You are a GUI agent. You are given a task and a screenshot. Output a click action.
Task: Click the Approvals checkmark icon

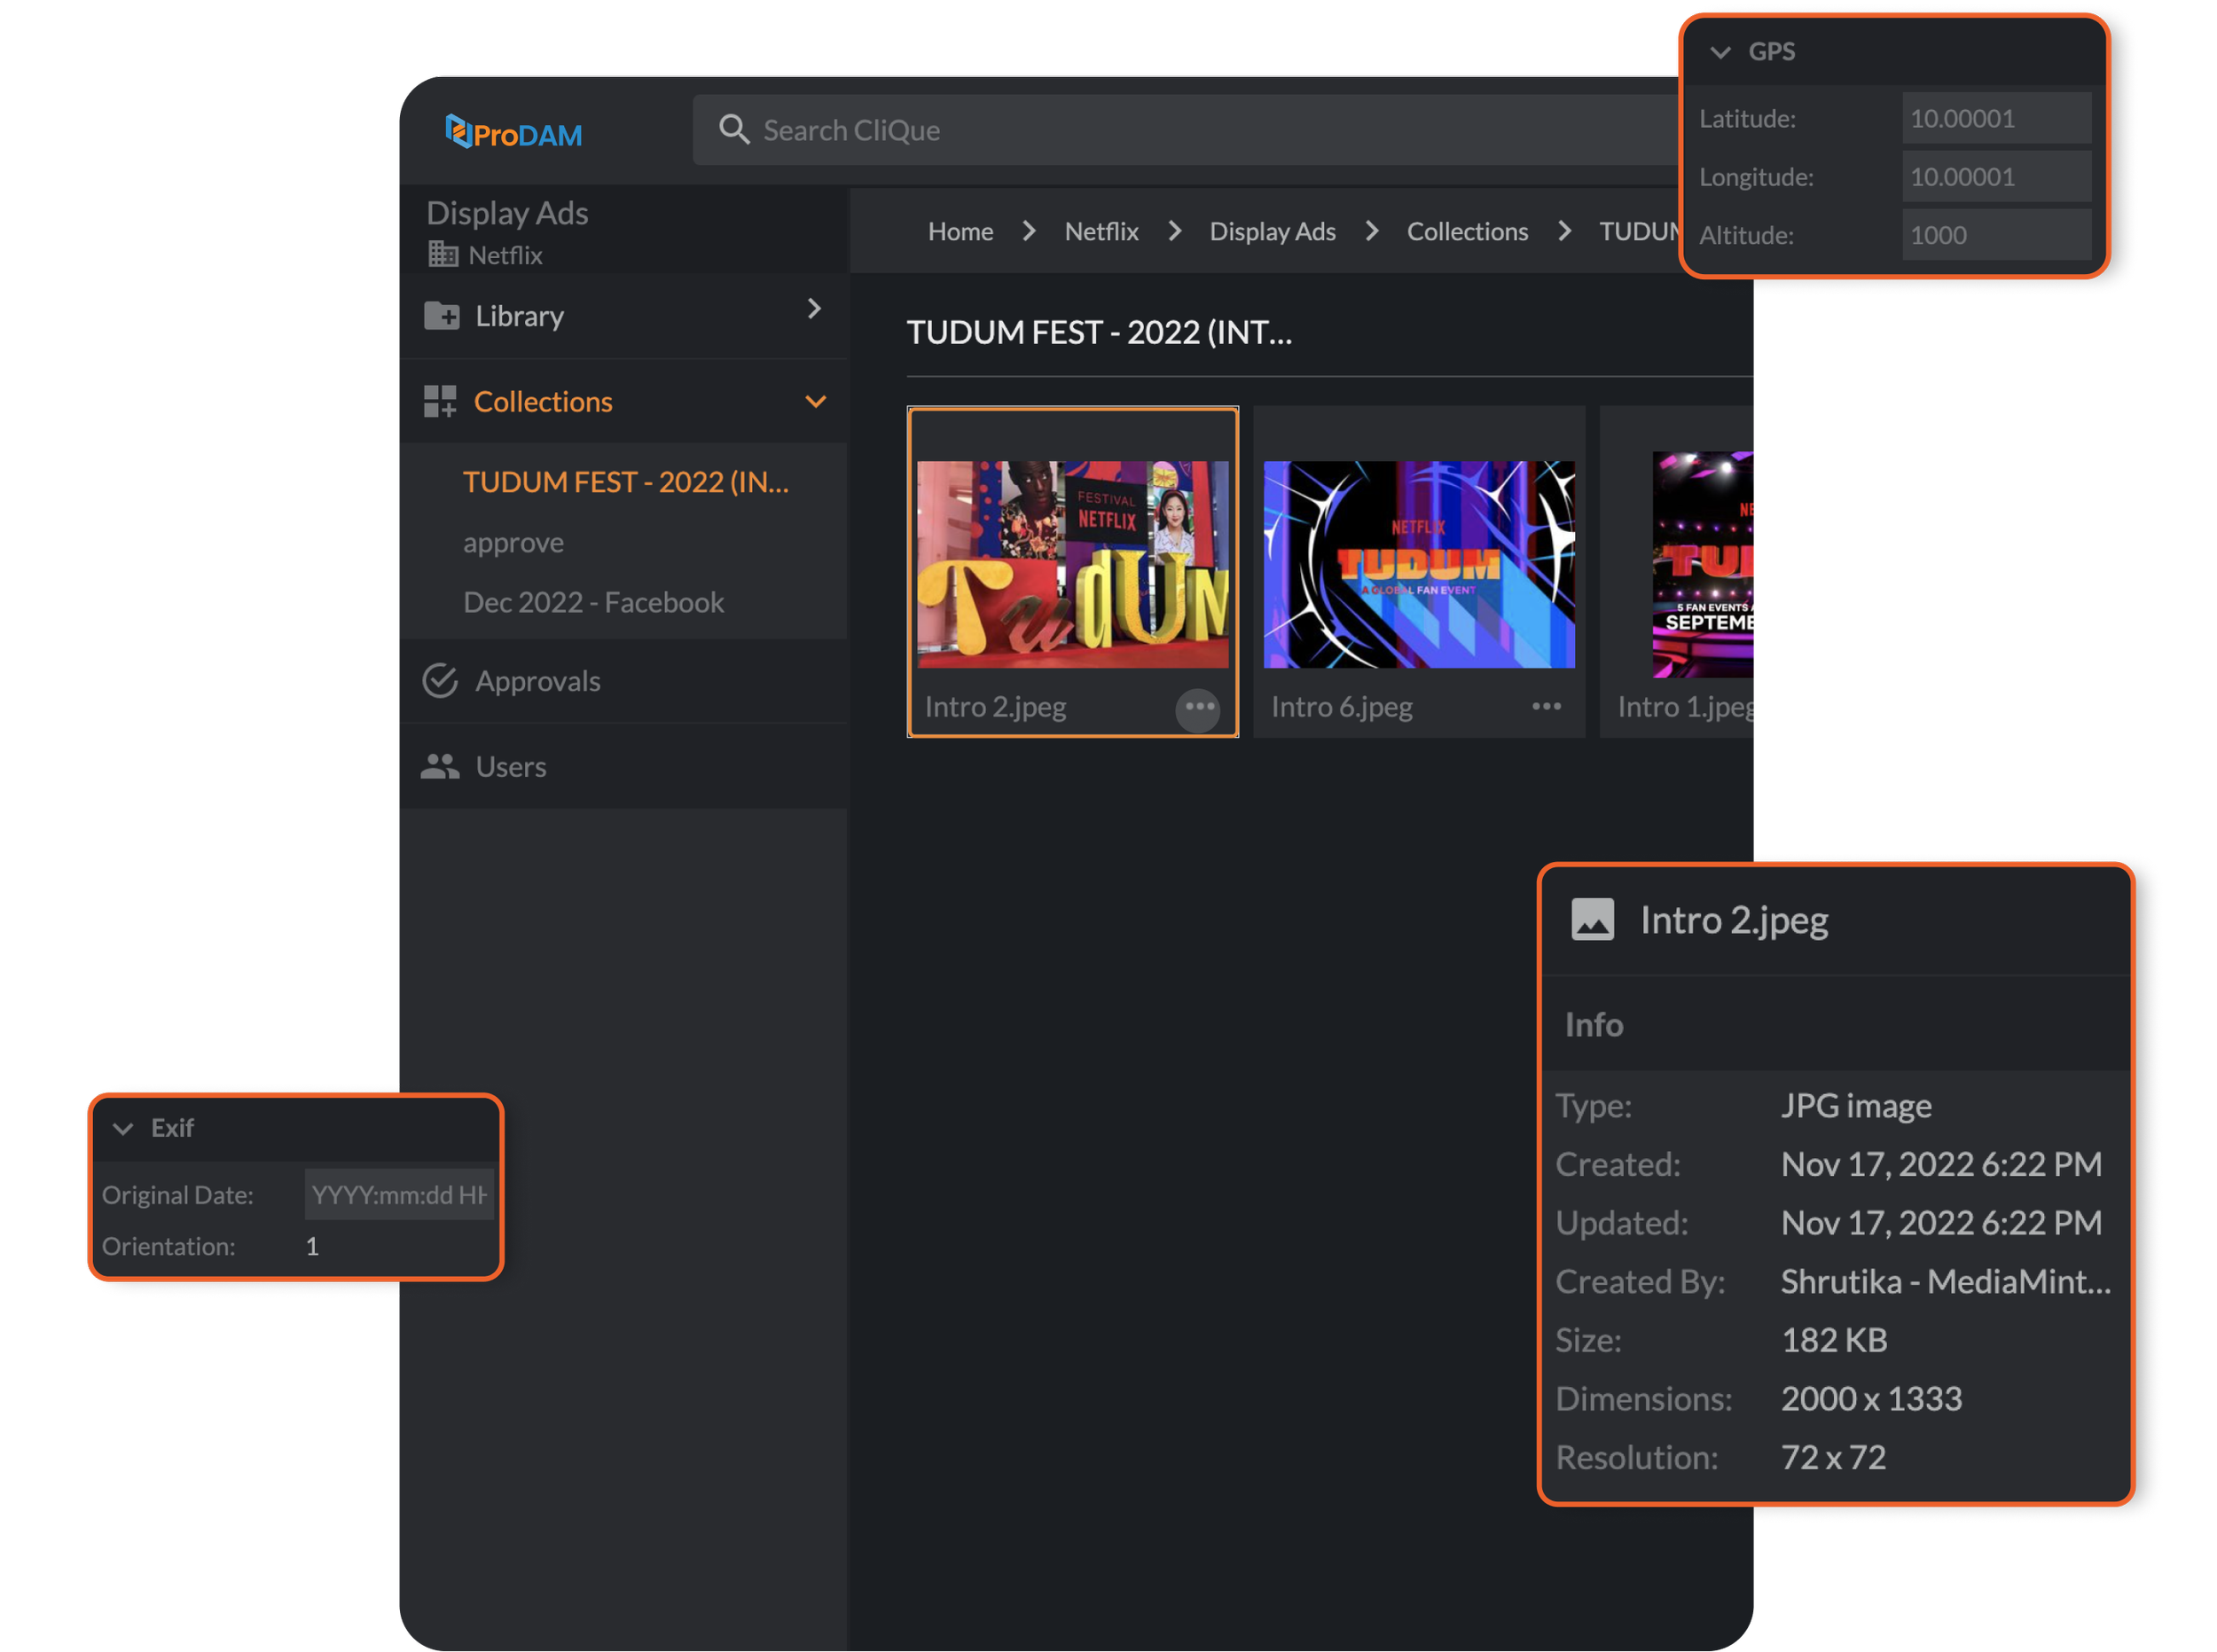(440, 681)
